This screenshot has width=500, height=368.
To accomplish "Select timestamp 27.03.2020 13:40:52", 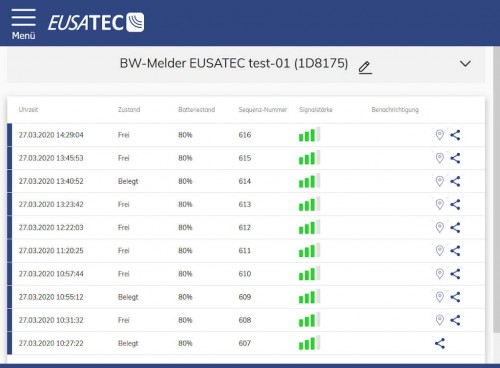I will [51, 181].
